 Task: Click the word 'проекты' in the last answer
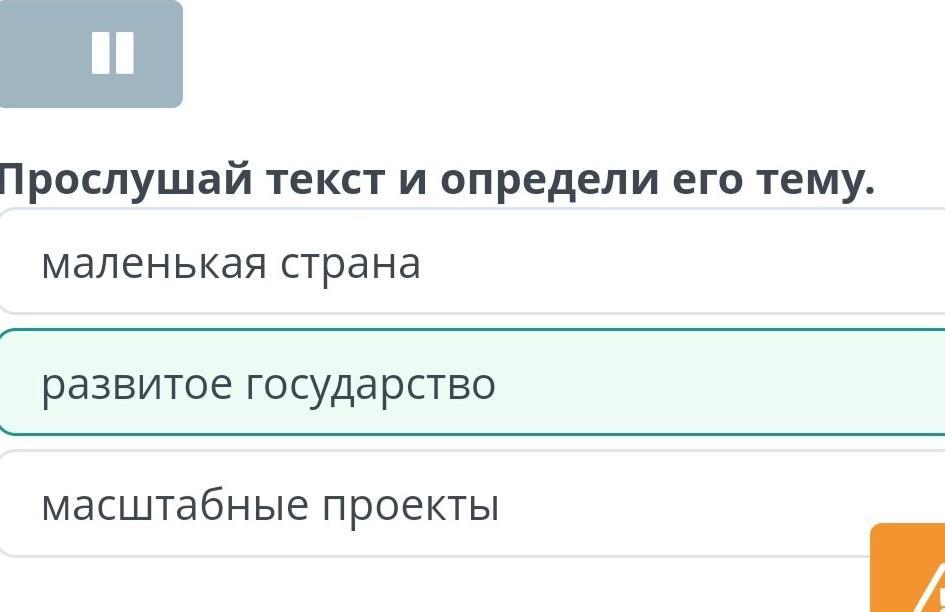click(x=410, y=506)
